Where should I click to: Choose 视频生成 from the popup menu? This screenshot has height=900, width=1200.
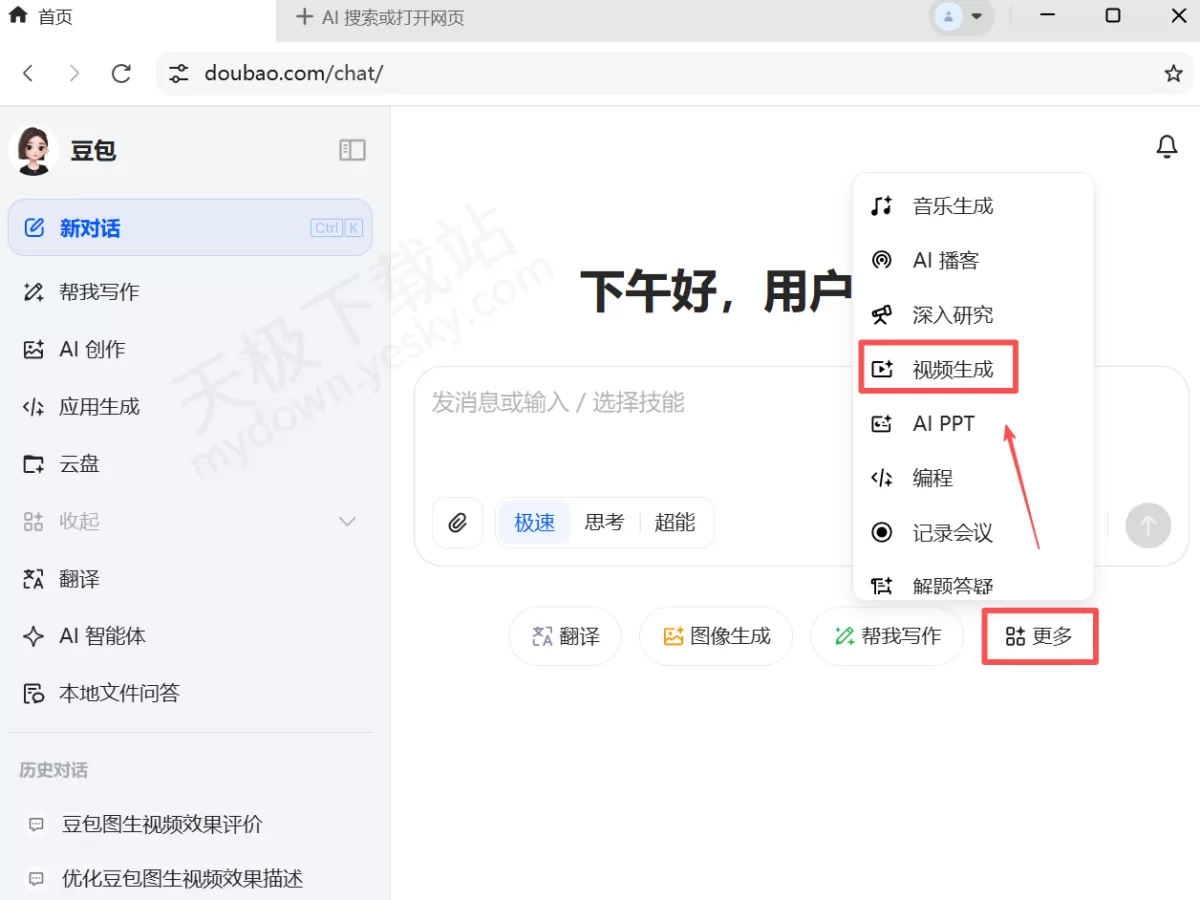click(973, 369)
